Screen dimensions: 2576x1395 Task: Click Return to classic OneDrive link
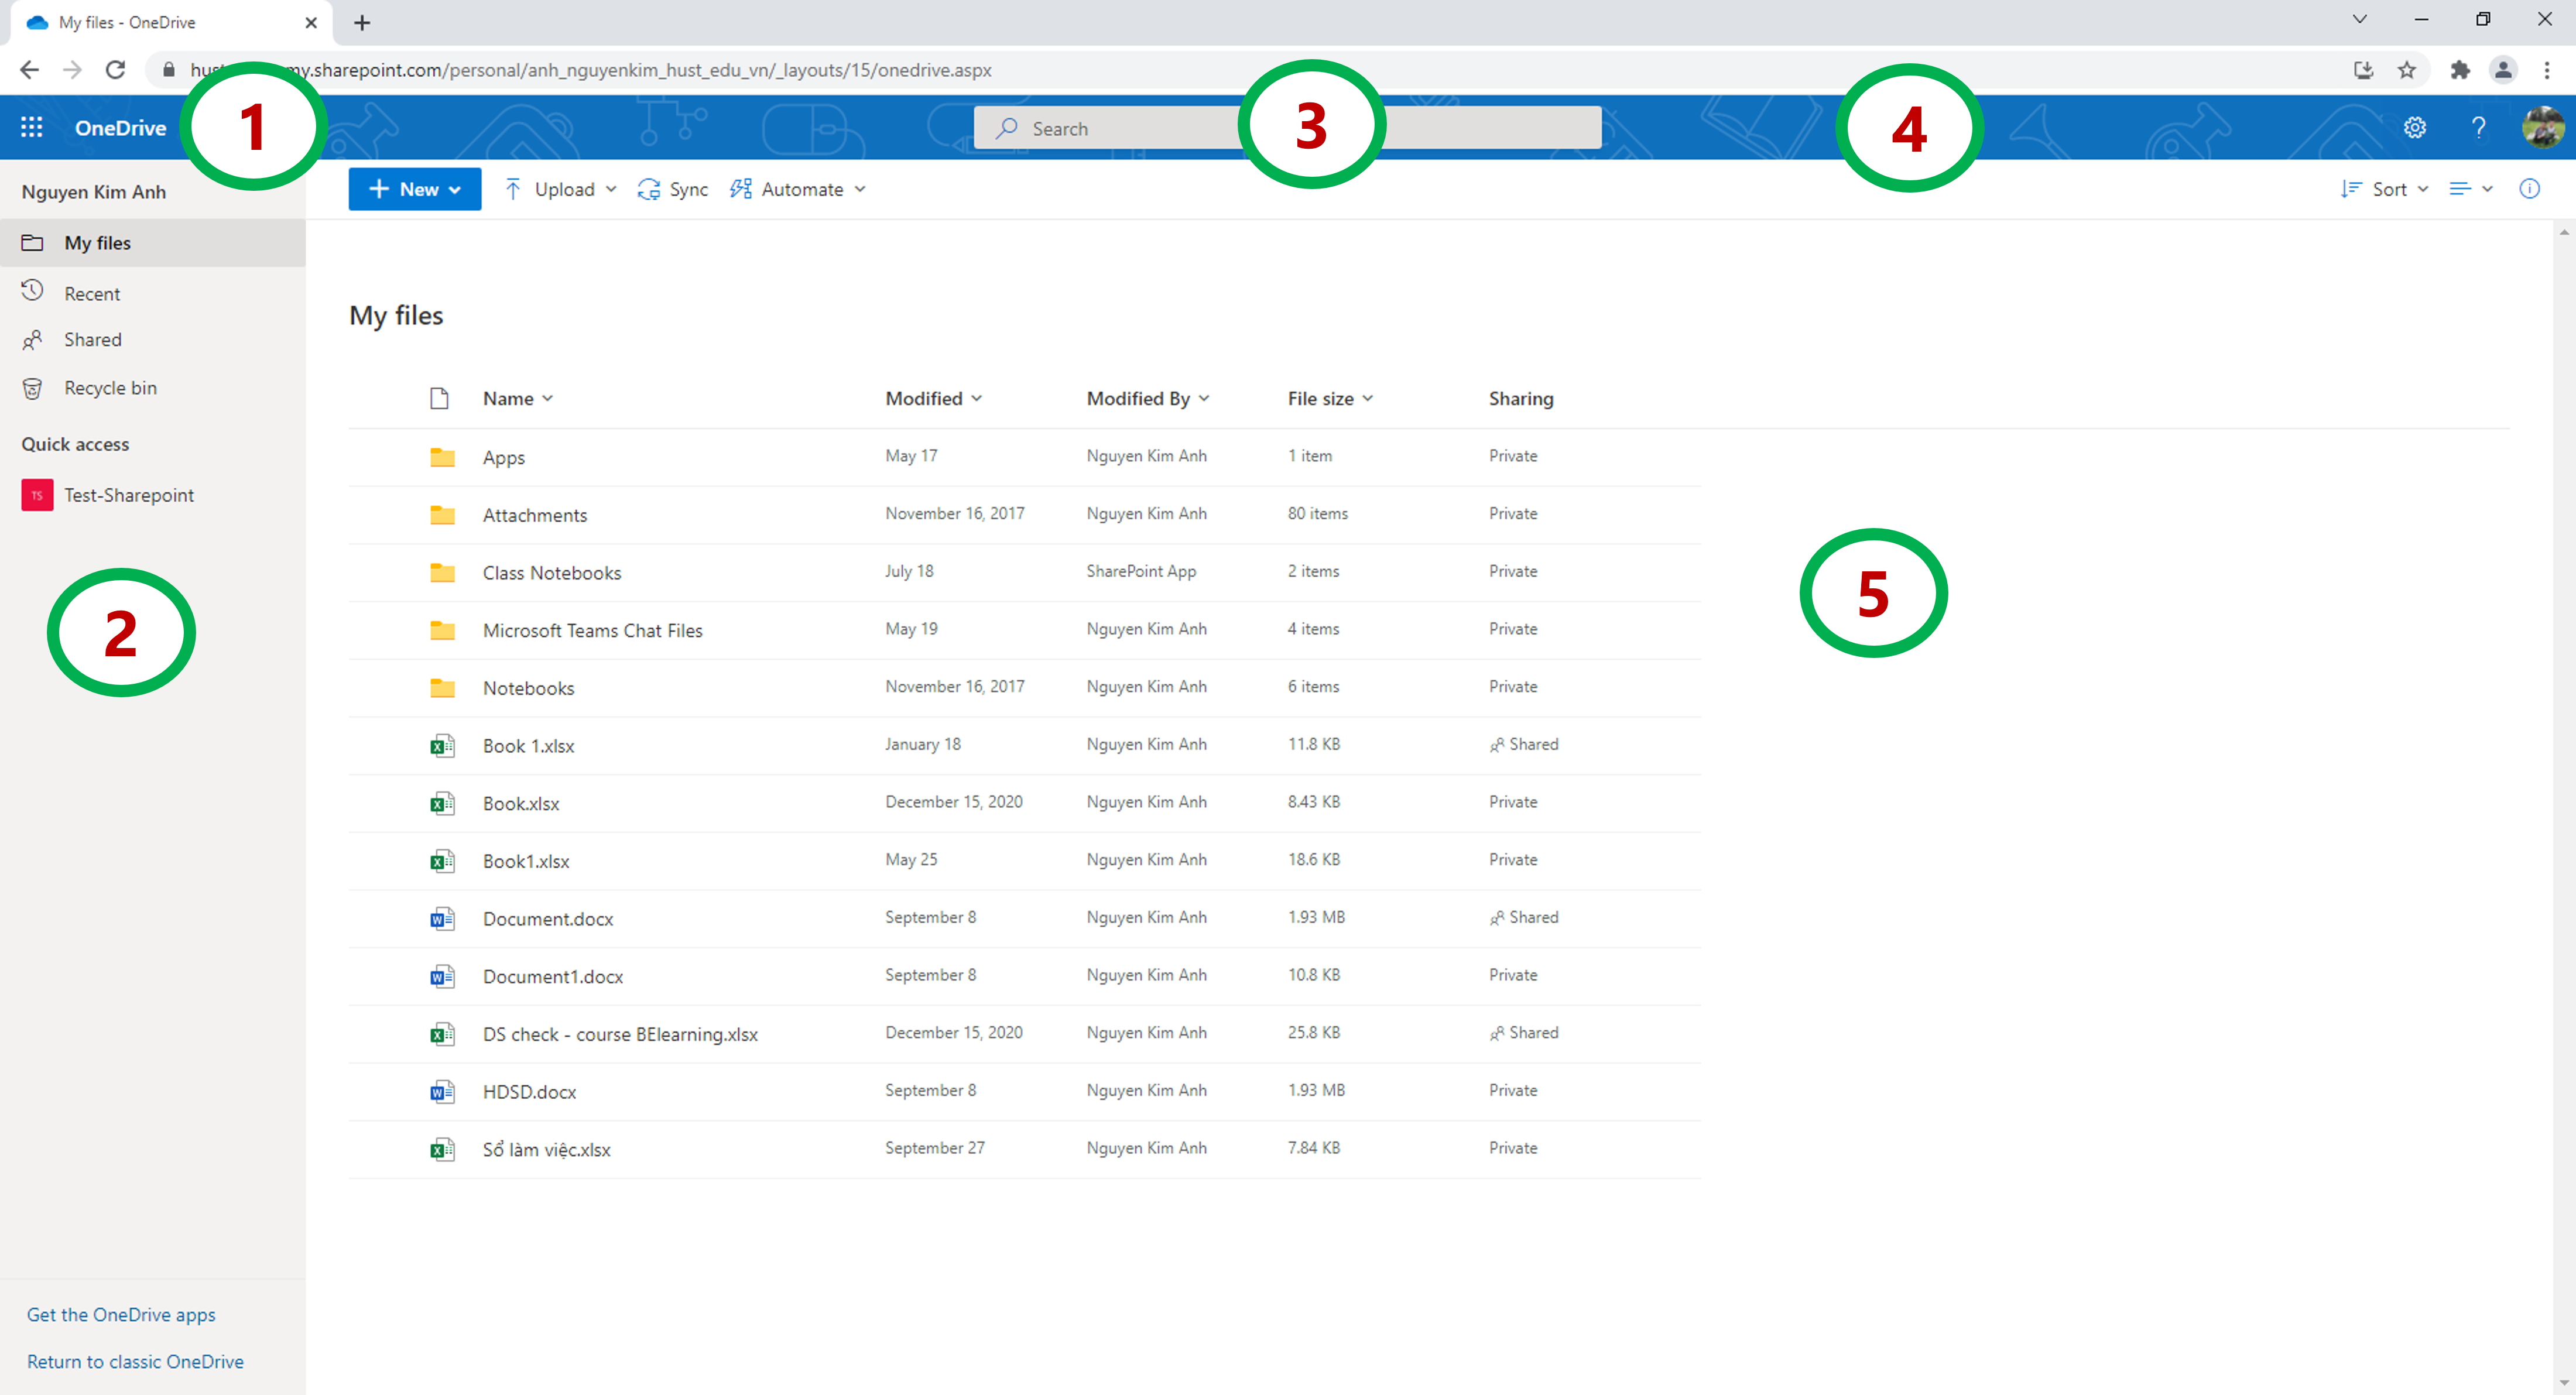pos(135,1361)
